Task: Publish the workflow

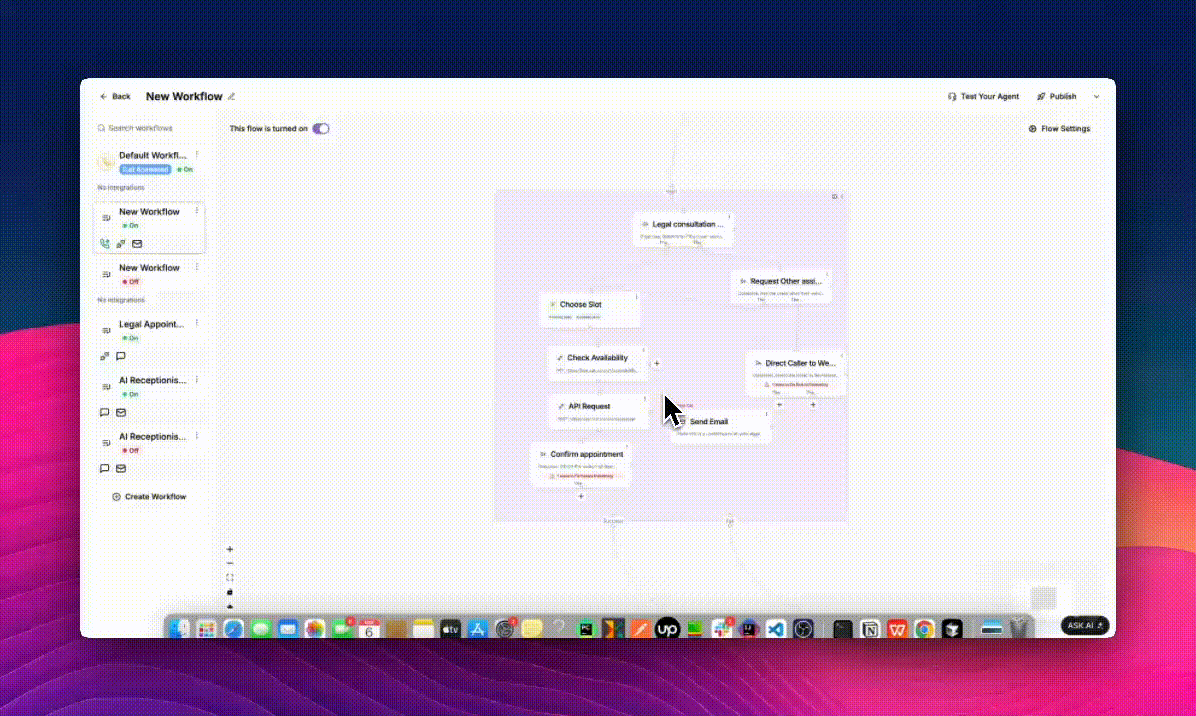Action: tap(1056, 96)
